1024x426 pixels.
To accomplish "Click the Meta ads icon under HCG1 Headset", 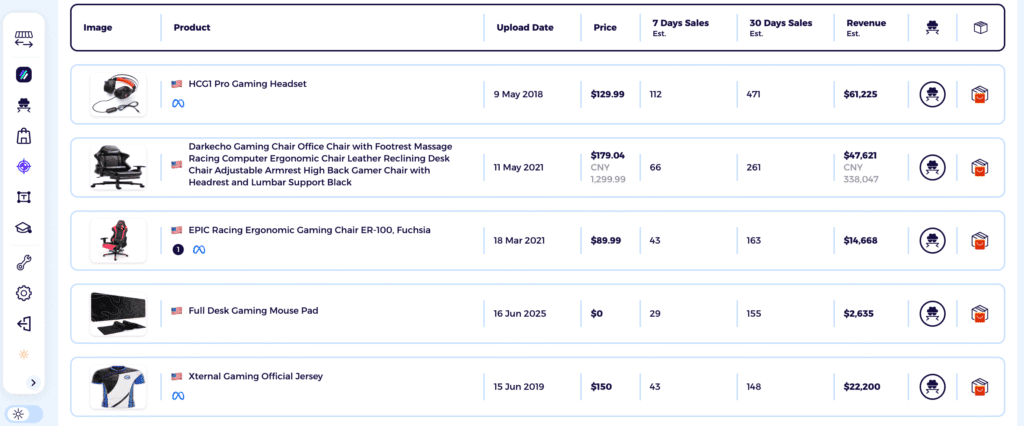I will [178, 104].
